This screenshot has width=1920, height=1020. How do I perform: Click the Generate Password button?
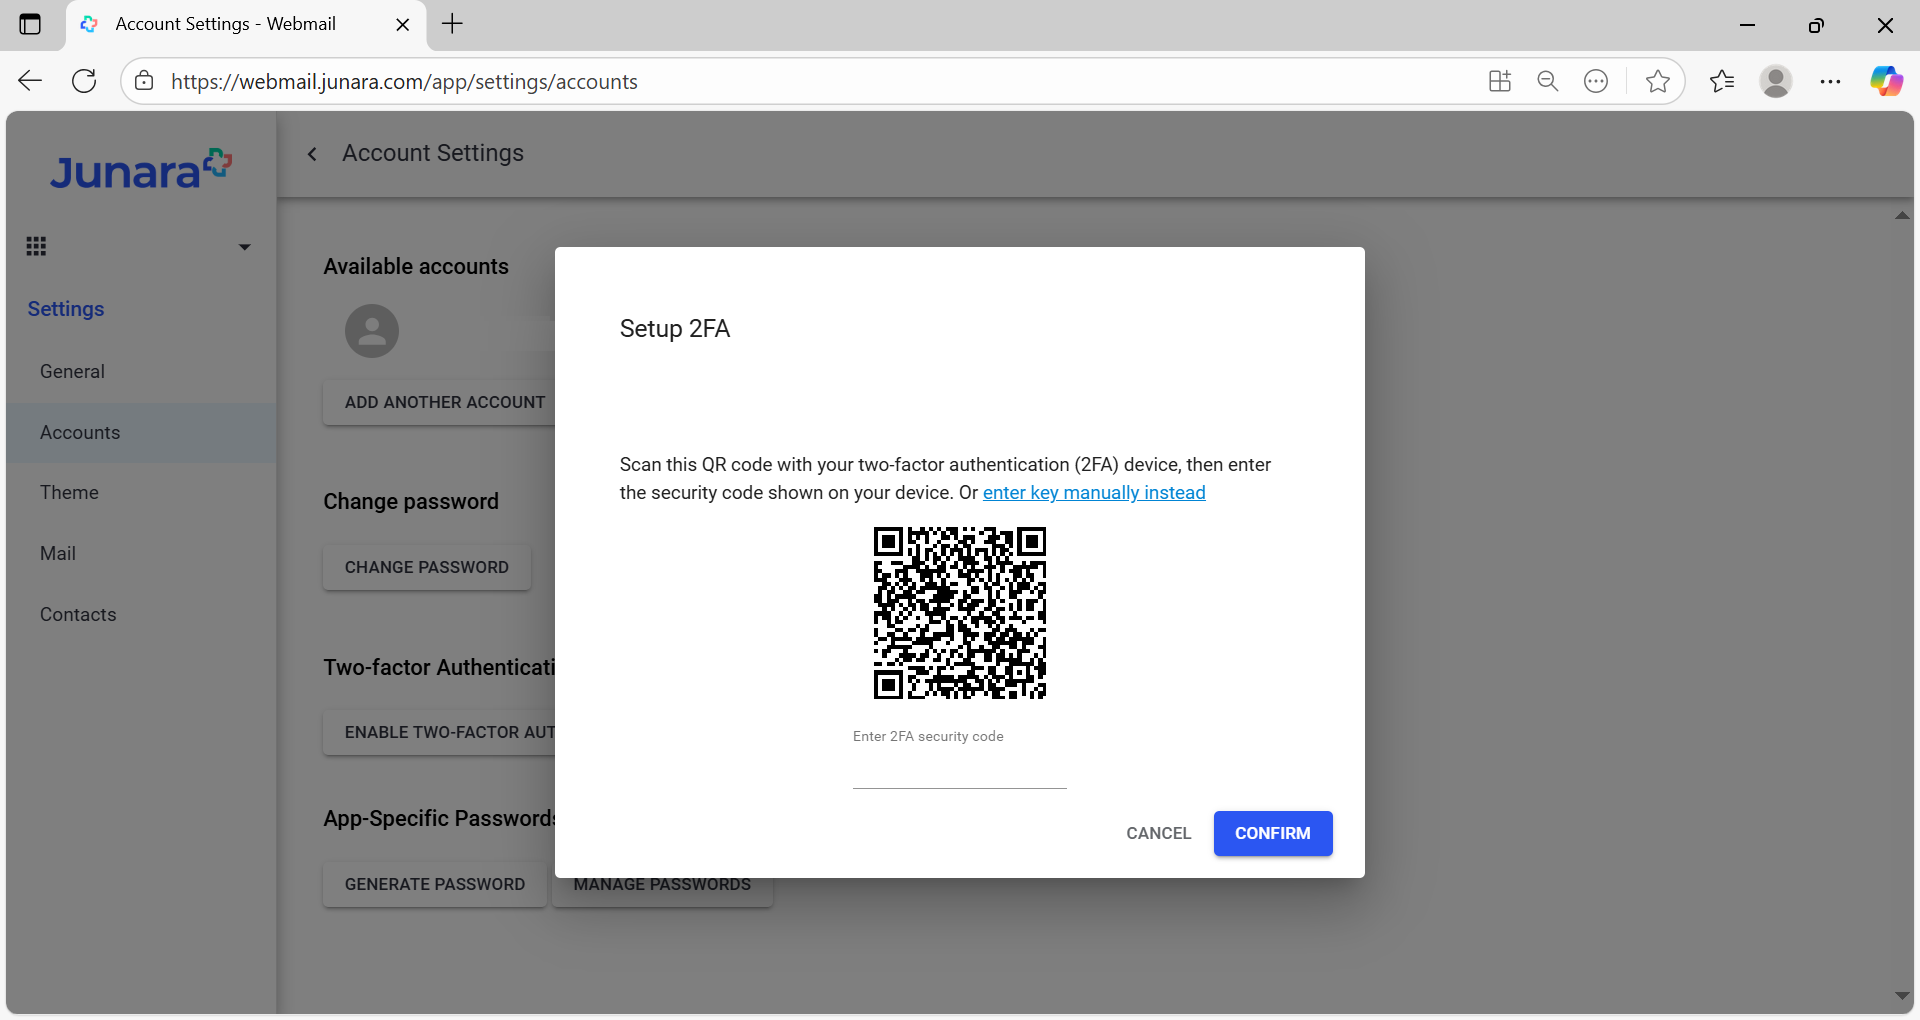point(435,884)
